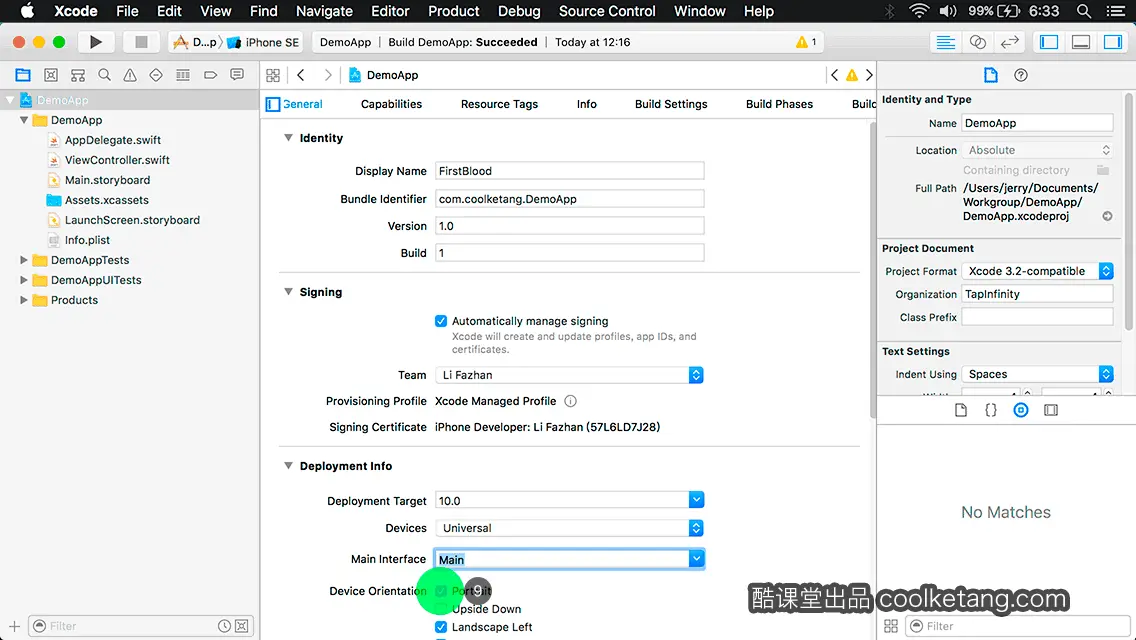Show the Version editor
1136x640 pixels.
[x=1009, y=42]
